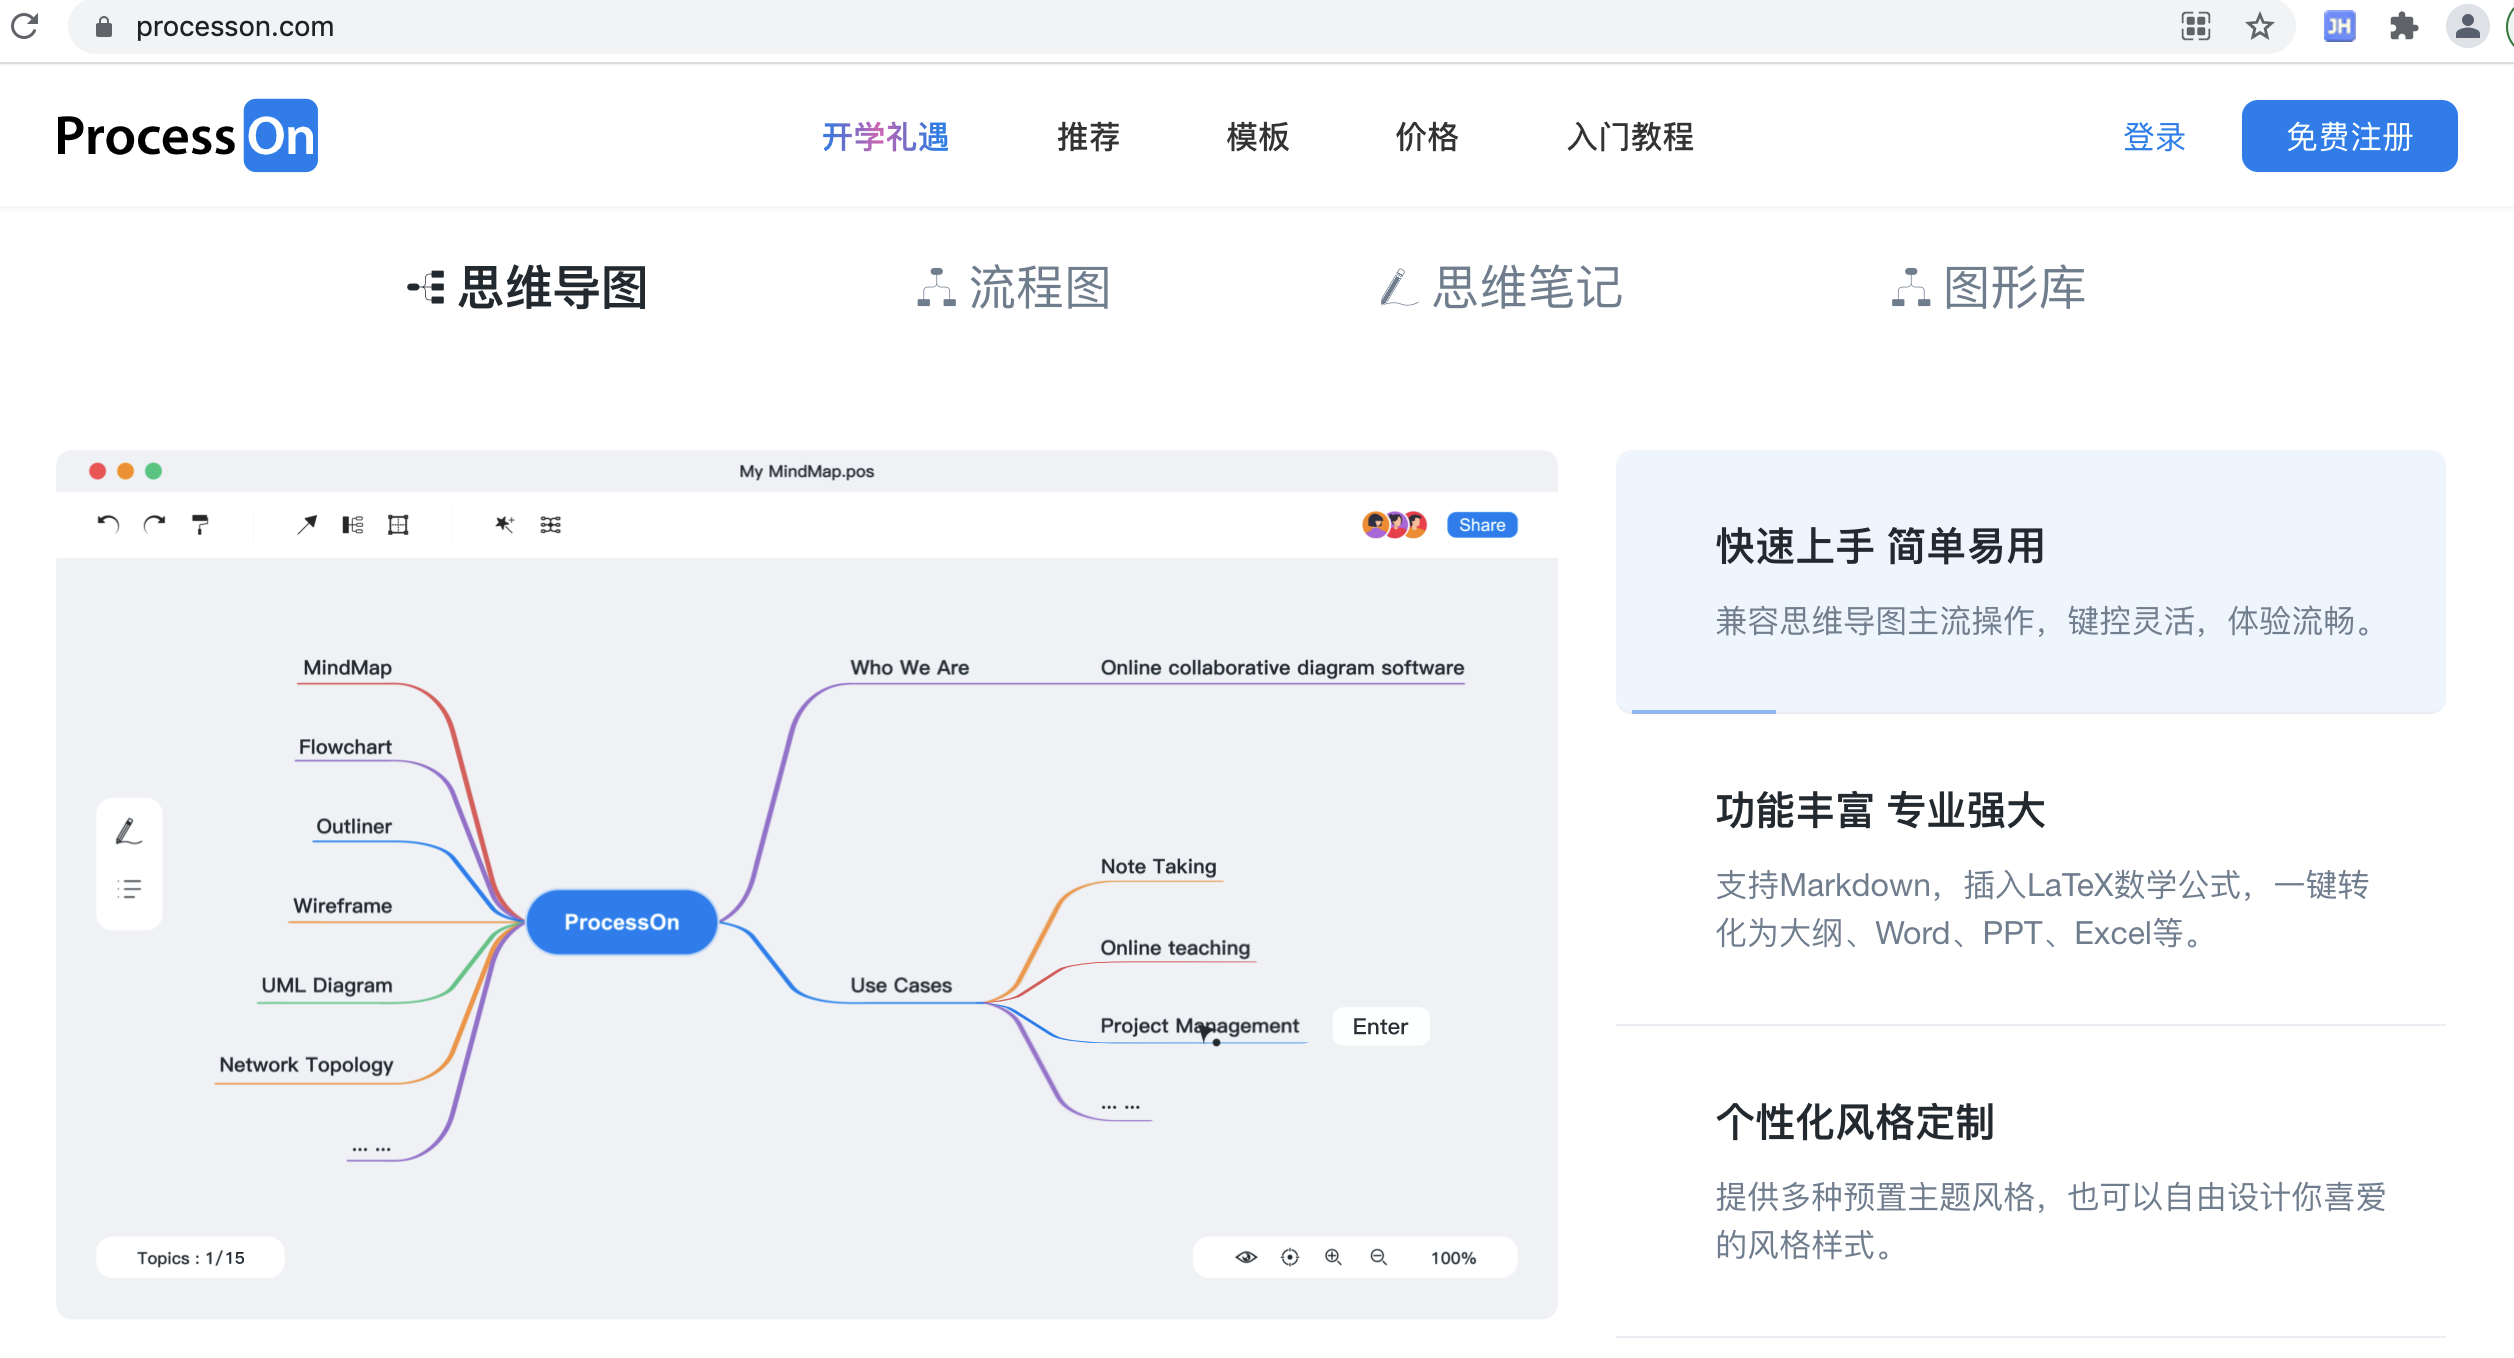Viewport: 2514px width, 1358px height.
Task: Select the UML Diagram branch topic
Action: tap(327, 985)
